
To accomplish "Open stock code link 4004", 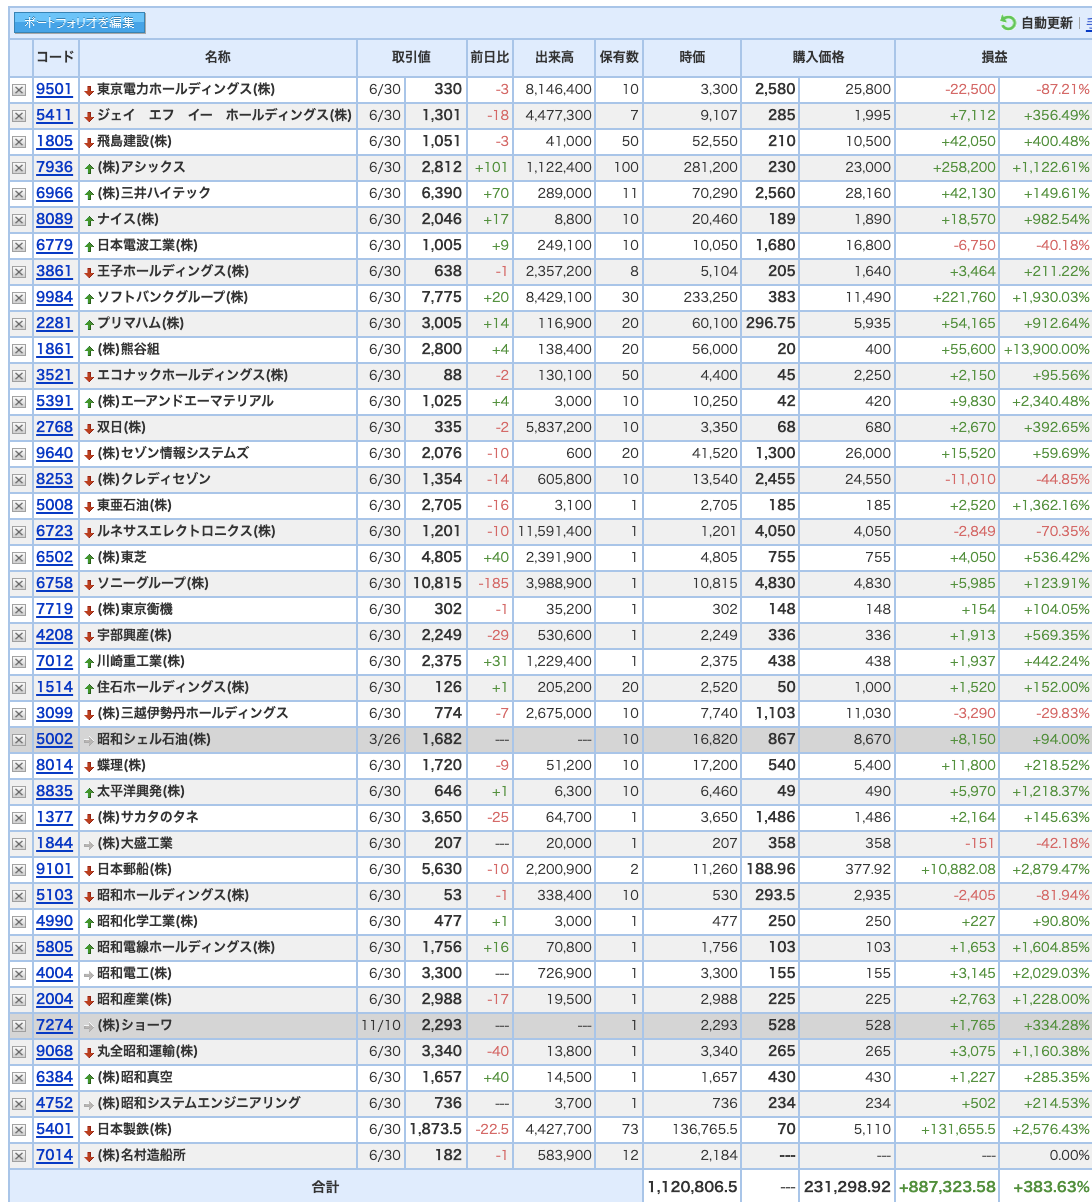I will [55, 973].
